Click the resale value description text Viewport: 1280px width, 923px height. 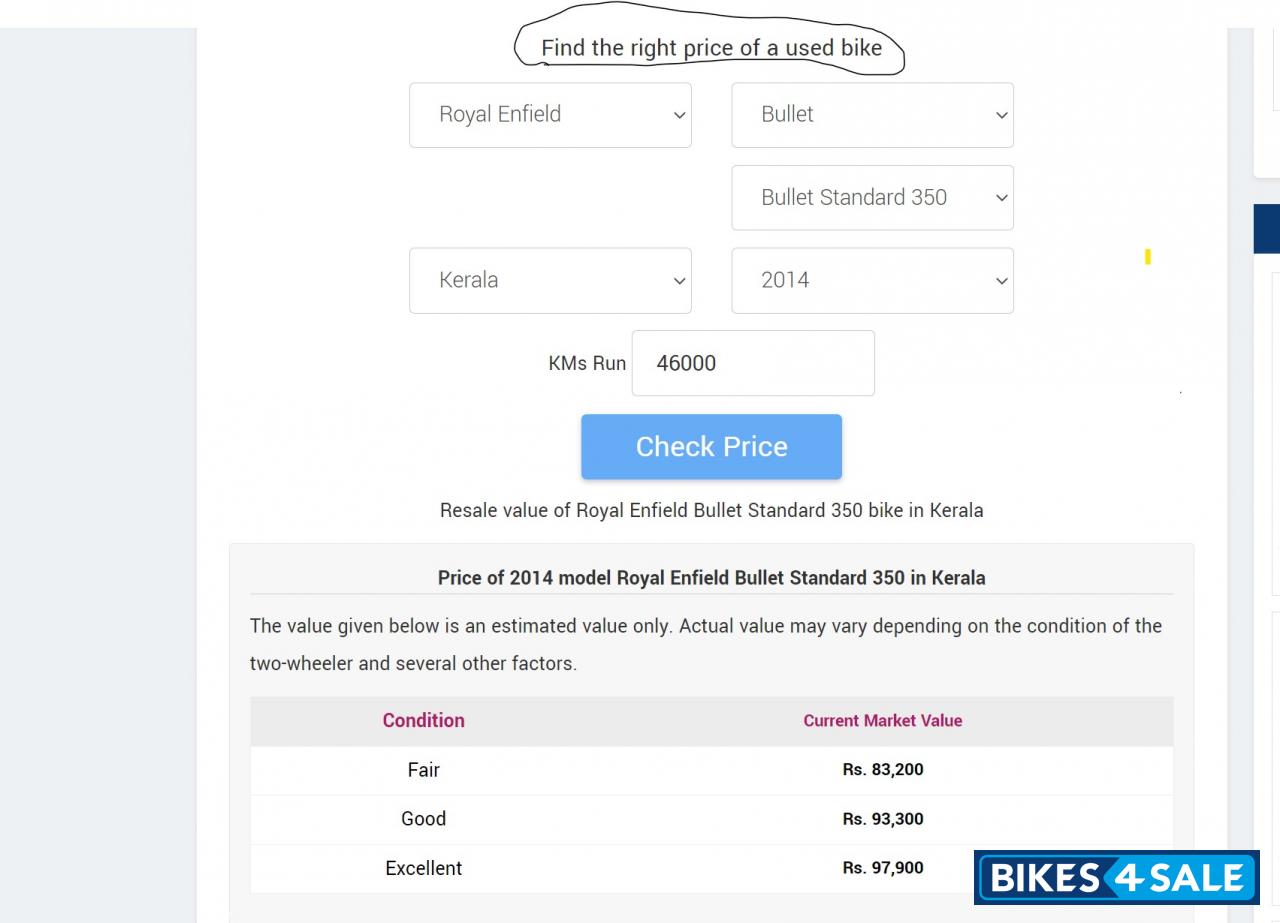click(711, 510)
